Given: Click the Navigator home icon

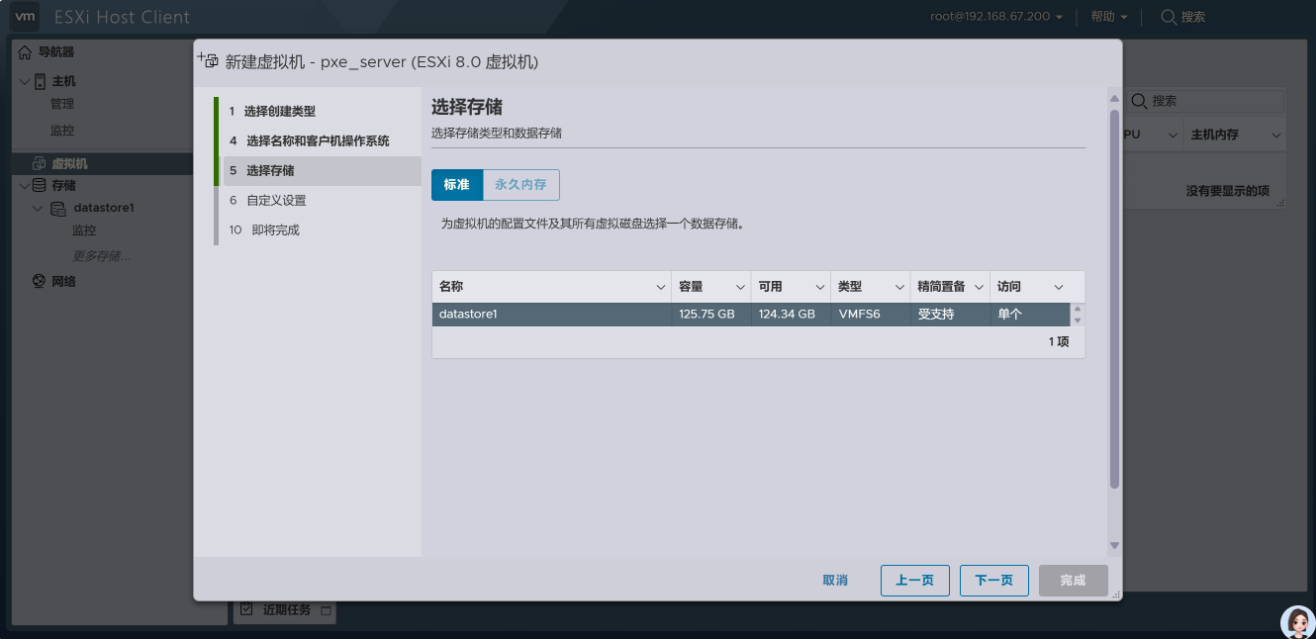Looking at the screenshot, I should (x=26, y=52).
